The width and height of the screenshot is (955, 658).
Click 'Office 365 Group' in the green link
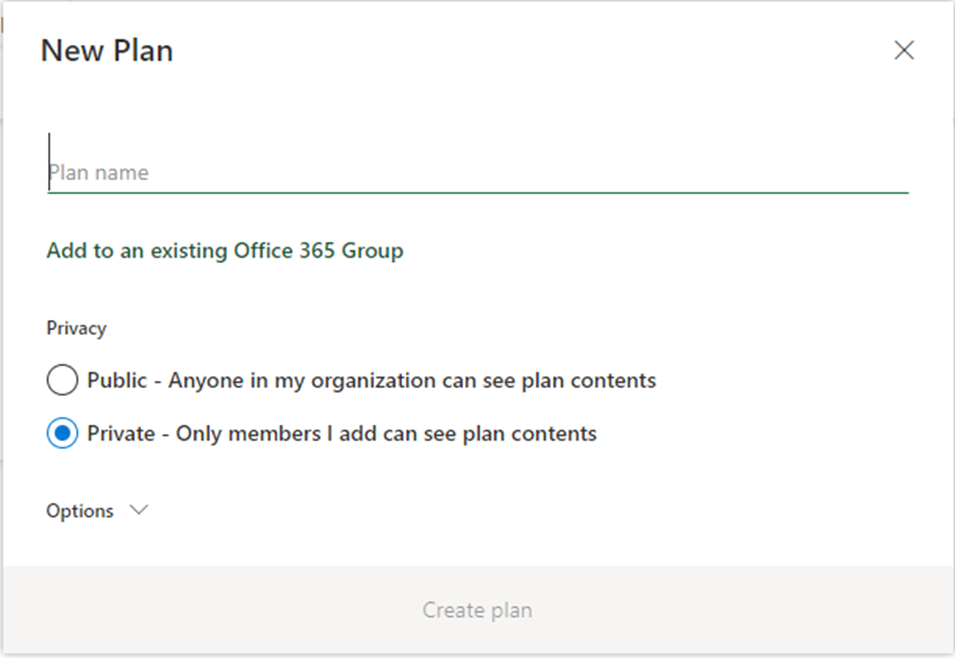click(319, 250)
